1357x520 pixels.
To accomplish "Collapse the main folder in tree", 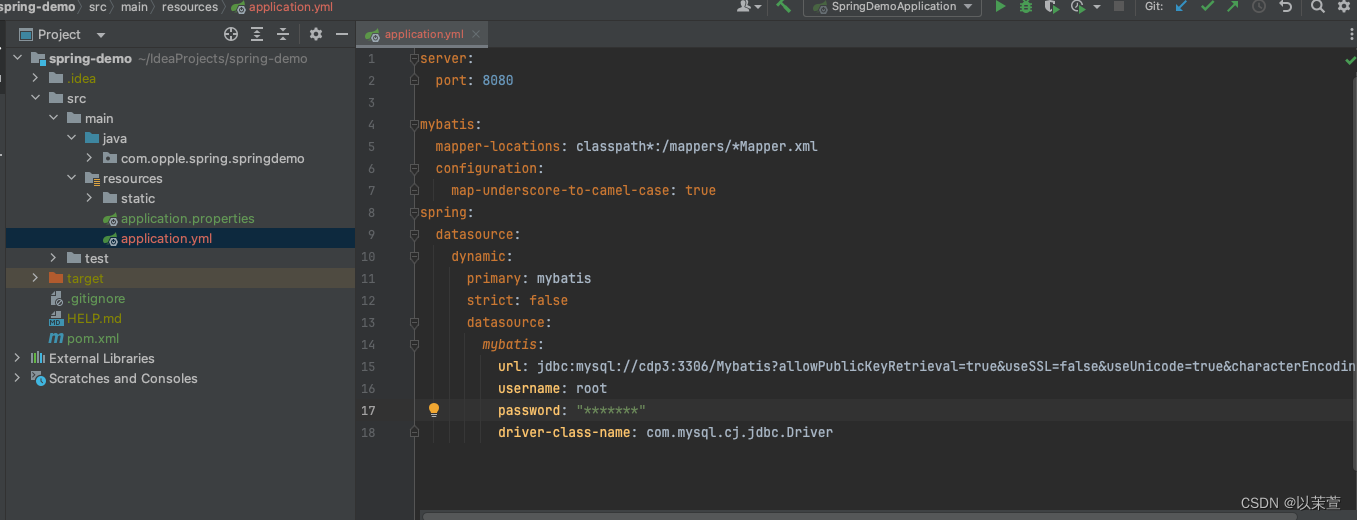I will [x=53, y=118].
